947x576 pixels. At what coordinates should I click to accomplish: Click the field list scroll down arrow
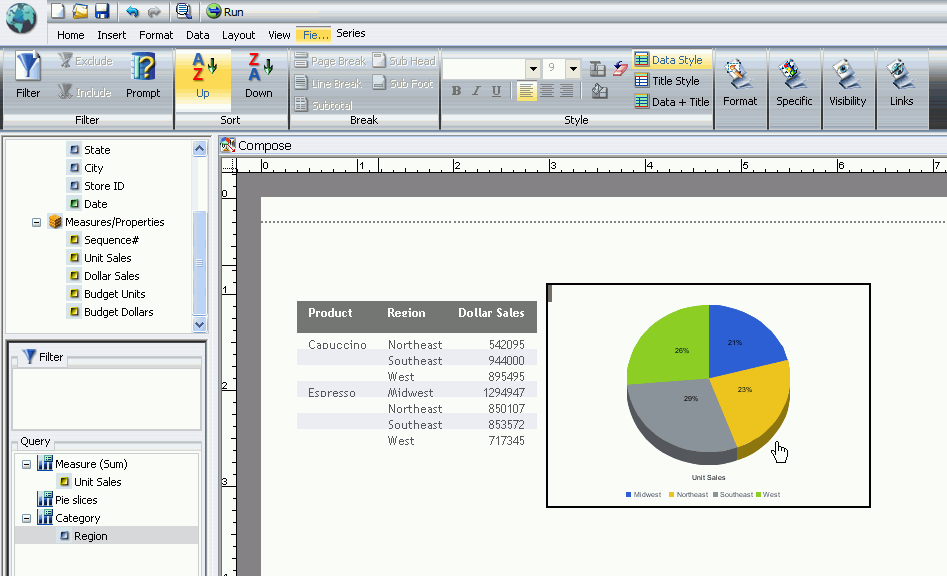click(x=199, y=325)
